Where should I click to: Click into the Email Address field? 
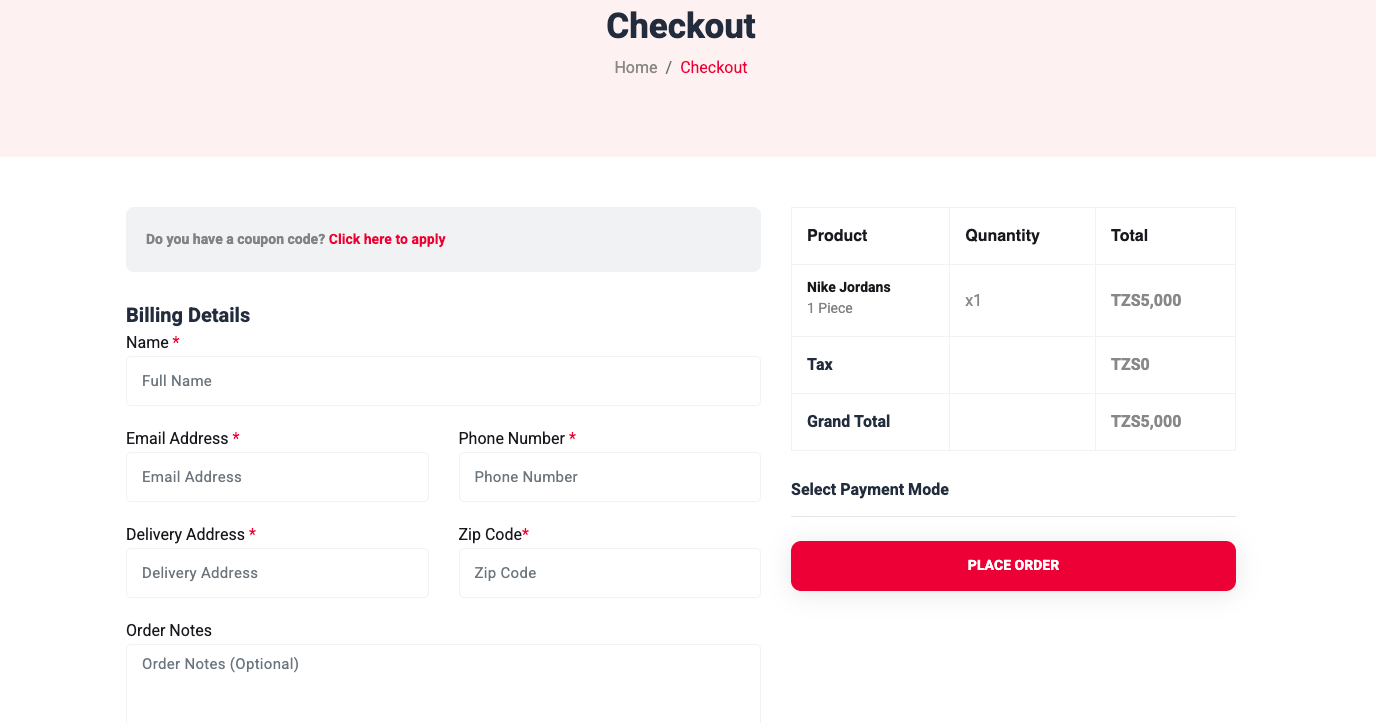[277, 477]
